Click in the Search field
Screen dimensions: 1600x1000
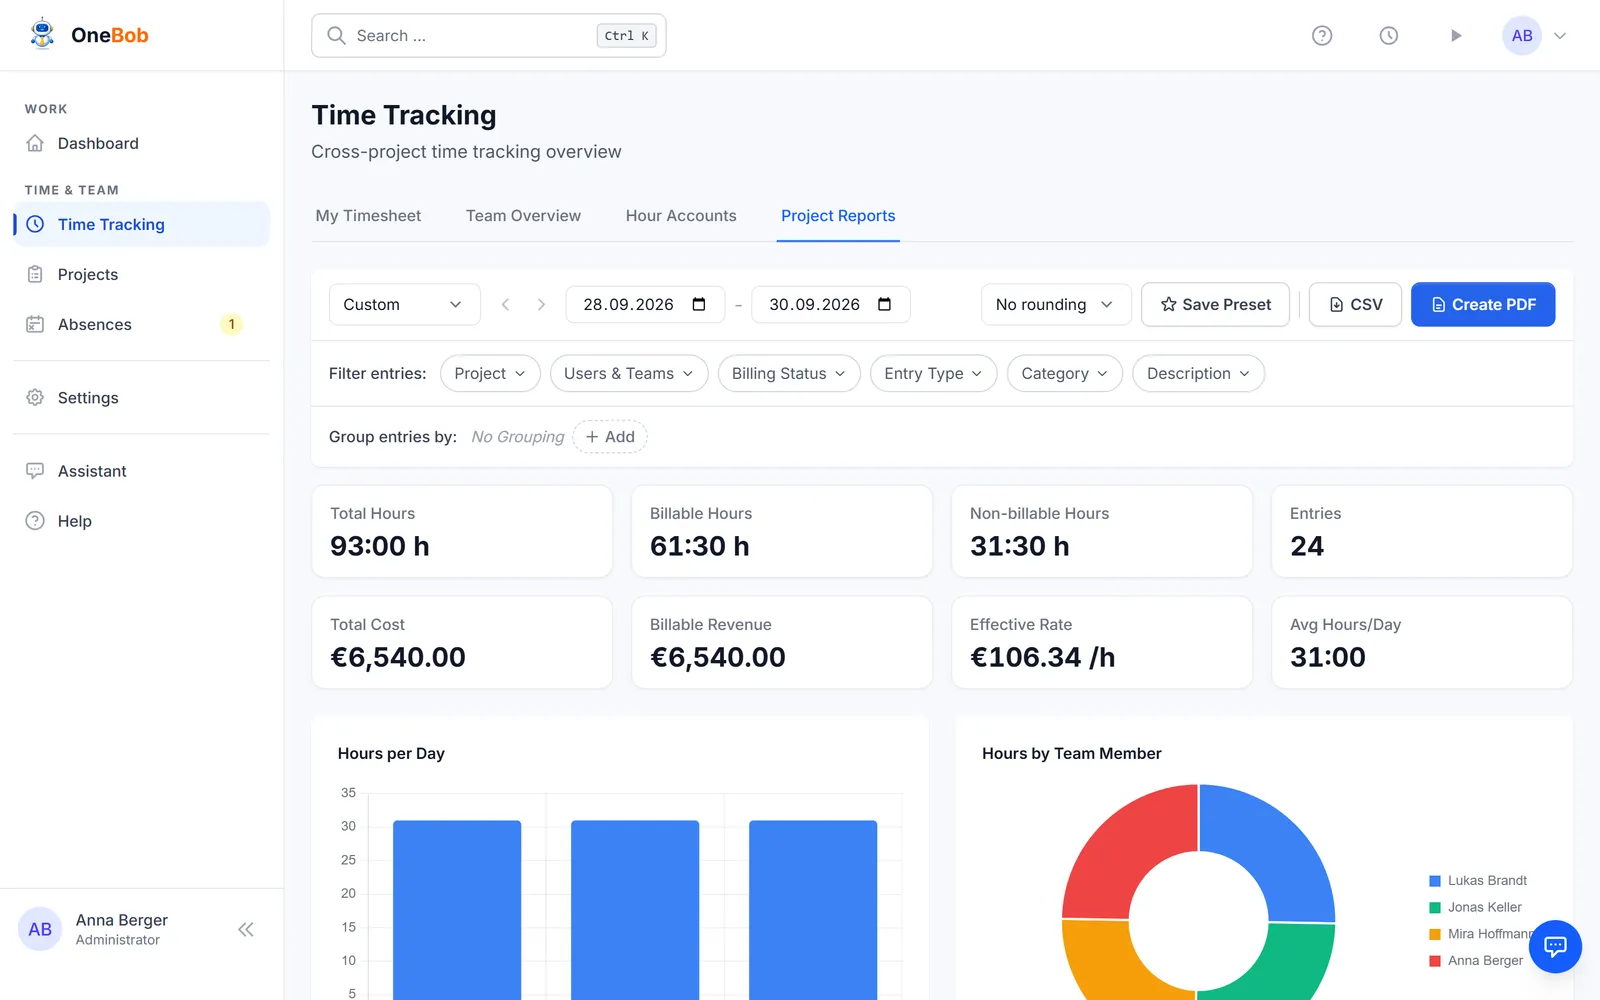click(x=489, y=36)
